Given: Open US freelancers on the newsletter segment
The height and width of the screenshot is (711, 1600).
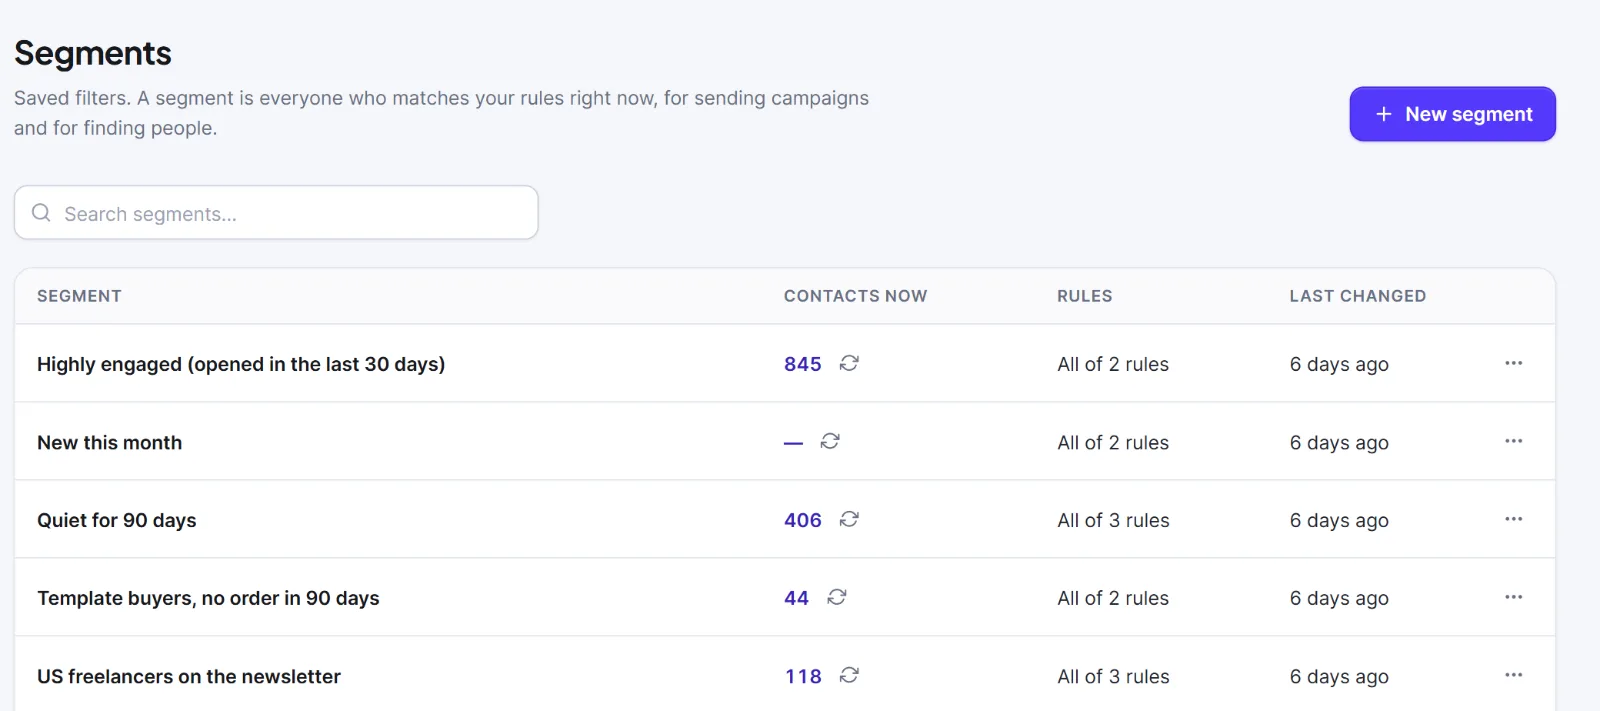Looking at the screenshot, I should pos(189,676).
